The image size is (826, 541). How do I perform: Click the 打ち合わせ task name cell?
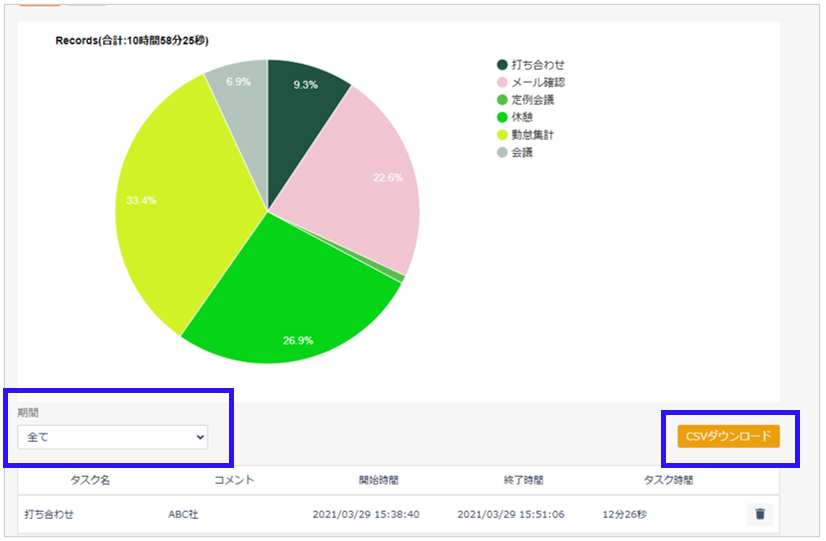[49, 514]
